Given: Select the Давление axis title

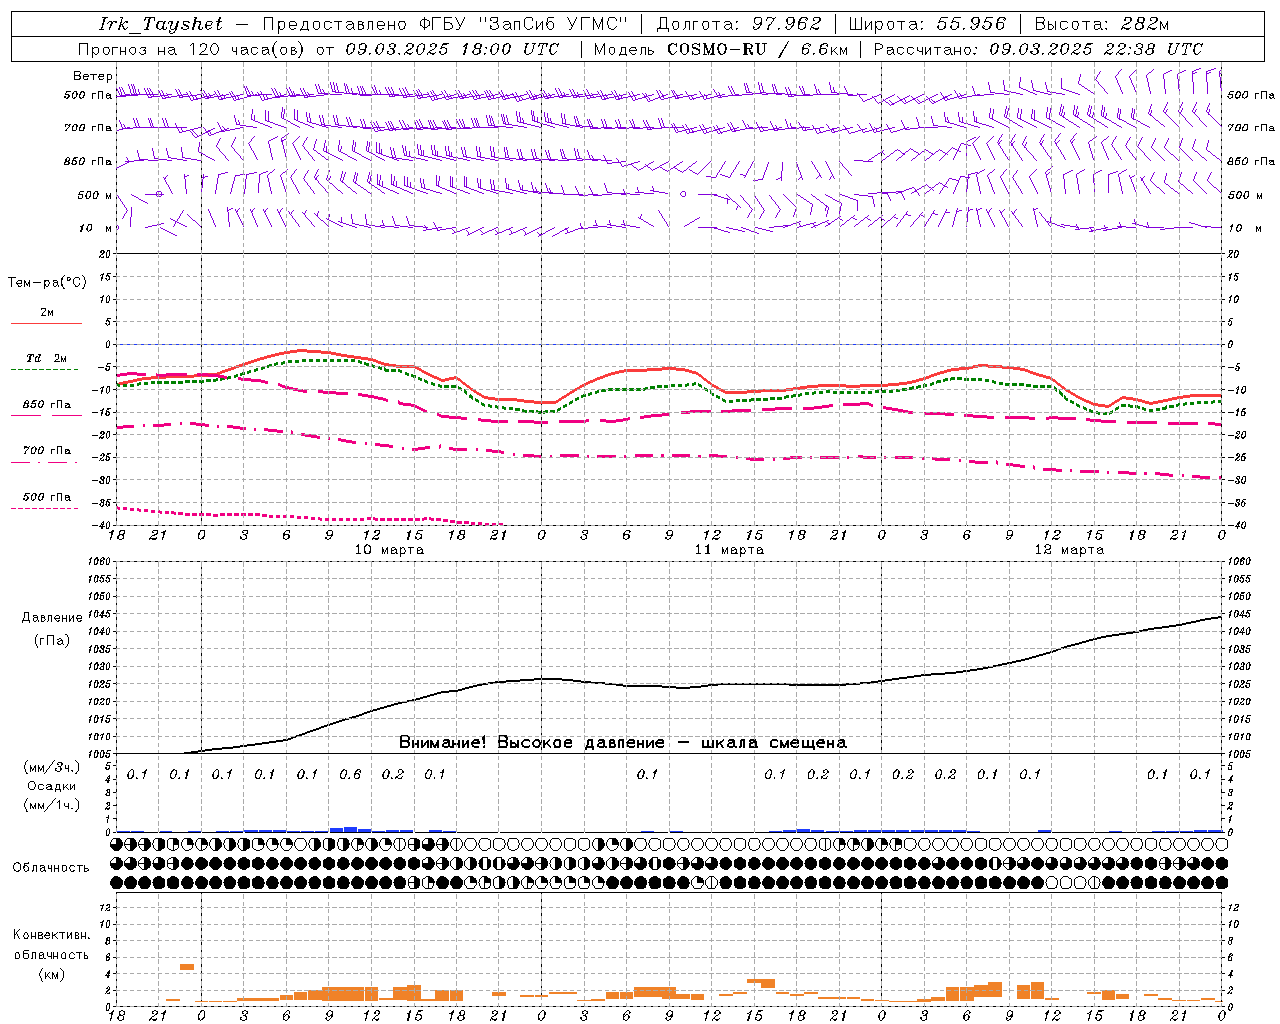Looking at the screenshot, I should (52, 618).
